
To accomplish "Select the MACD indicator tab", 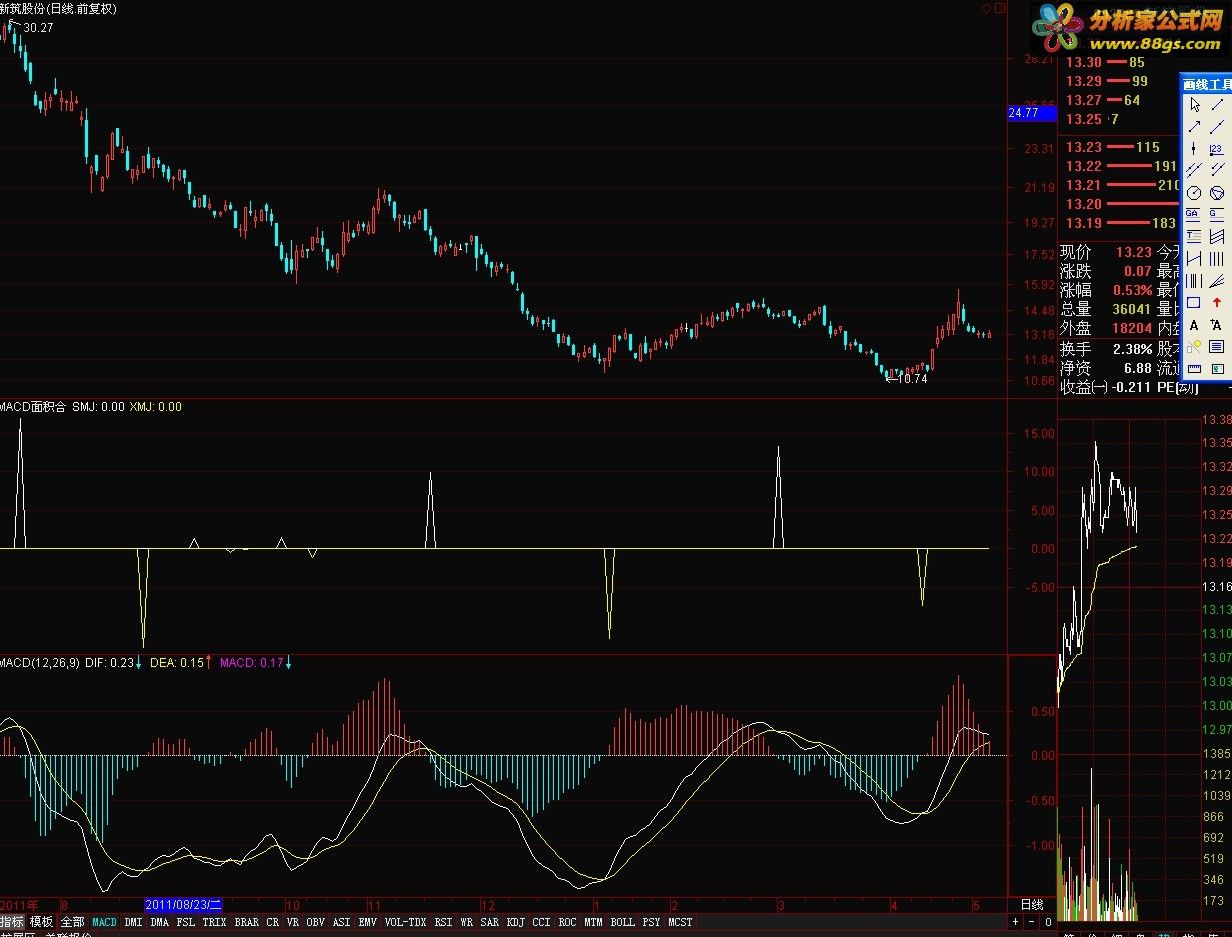I will point(104,922).
